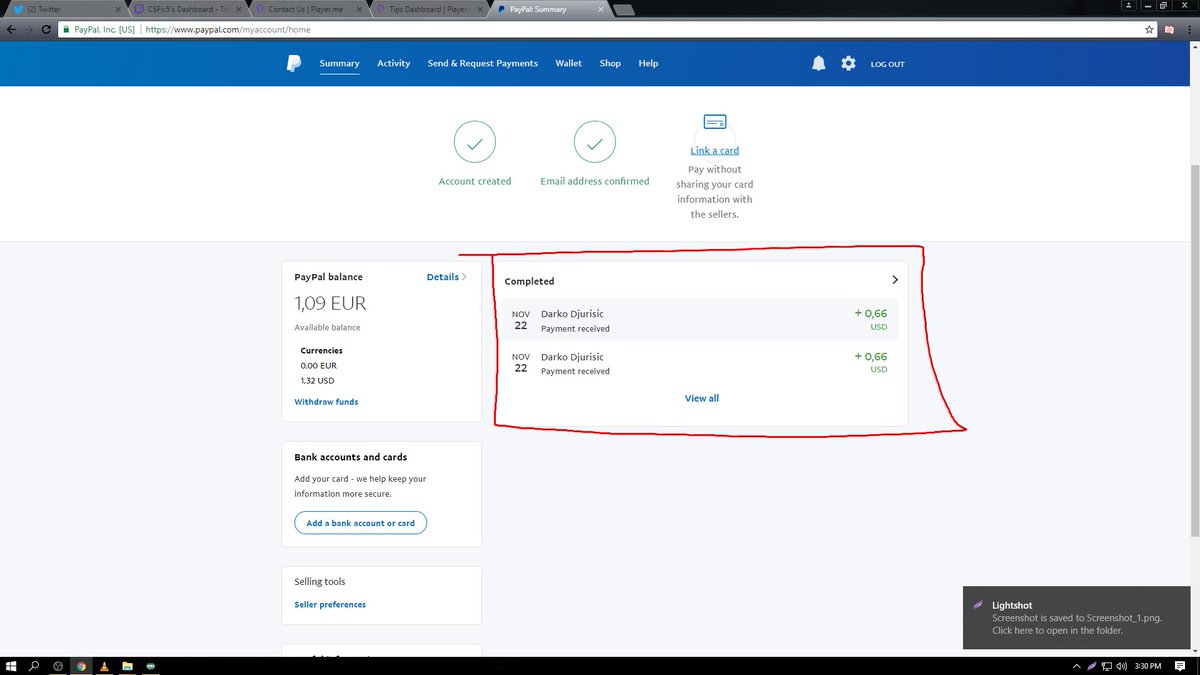This screenshot has height=675, width=1200.
Task: Open Details of PayPal balance
Action: pos(447,277)
